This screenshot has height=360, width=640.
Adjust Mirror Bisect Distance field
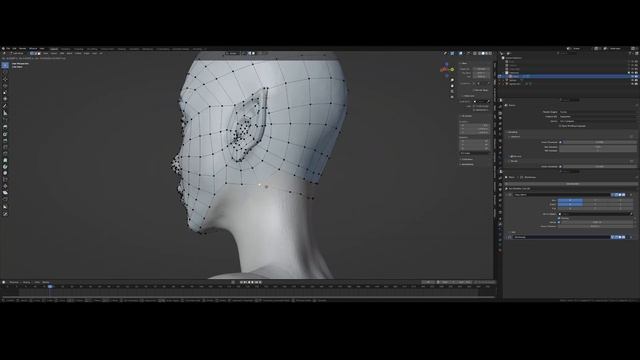pyautogui.click(x=595, y=226)
